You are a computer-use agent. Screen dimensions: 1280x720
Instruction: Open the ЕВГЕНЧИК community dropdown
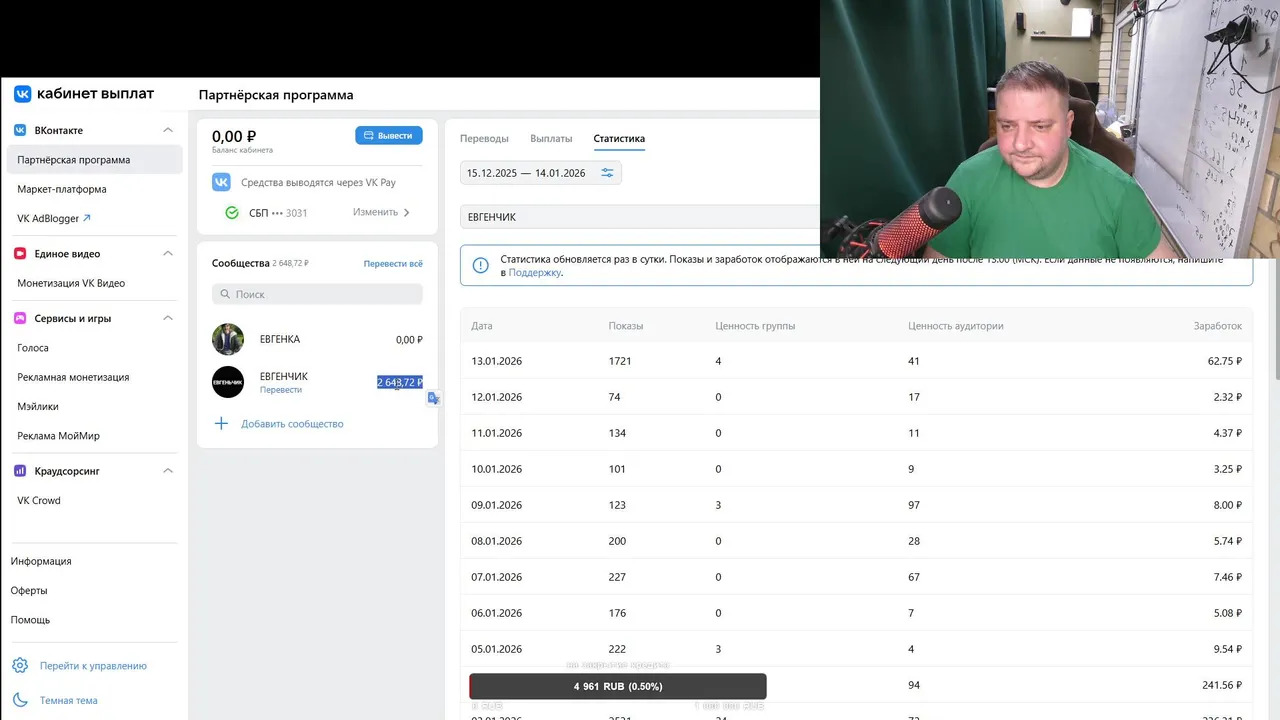[640, 217]
